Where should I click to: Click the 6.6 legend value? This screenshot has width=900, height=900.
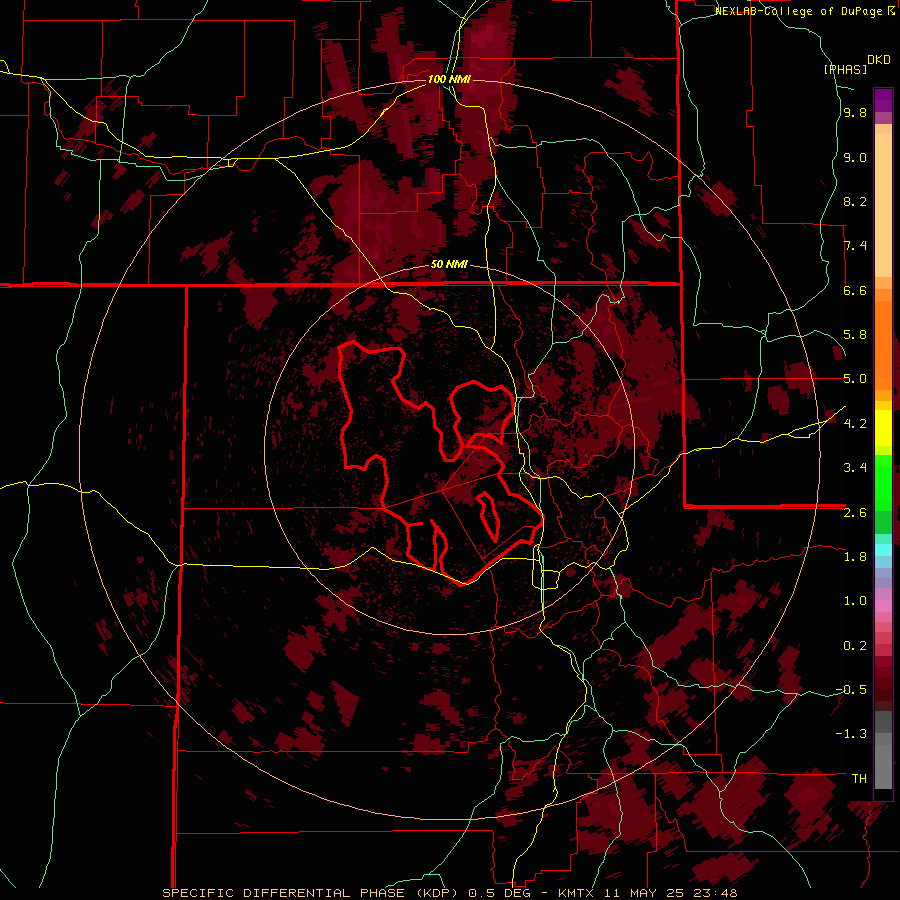point(855,290)
